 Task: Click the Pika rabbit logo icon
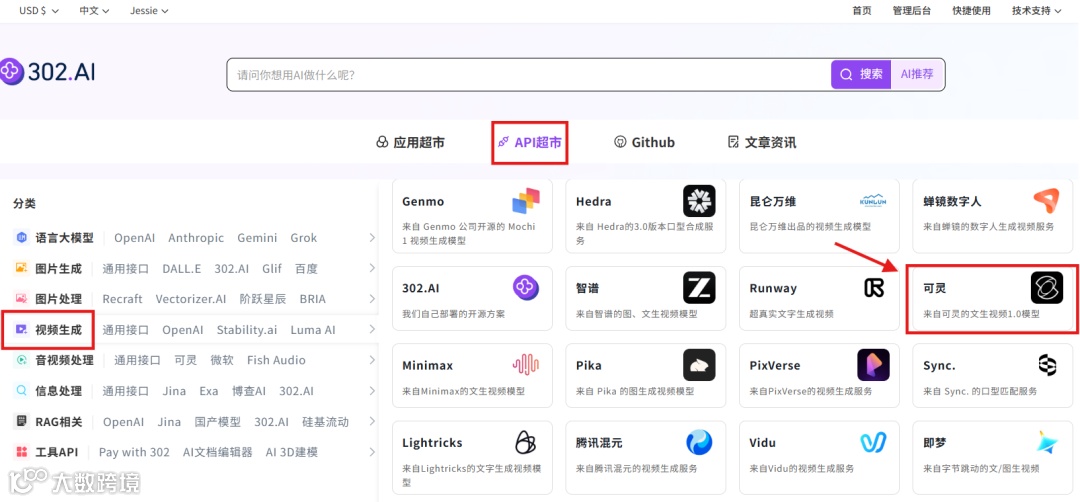pos(699,365)
